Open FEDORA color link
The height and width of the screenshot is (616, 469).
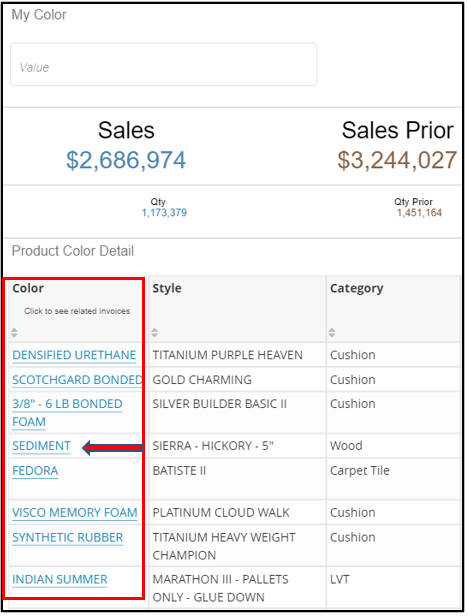(x=35, y=471)
